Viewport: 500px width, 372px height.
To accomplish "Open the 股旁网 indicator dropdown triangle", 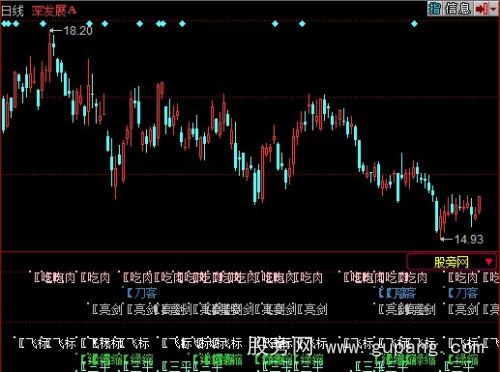I will (489, 262).
